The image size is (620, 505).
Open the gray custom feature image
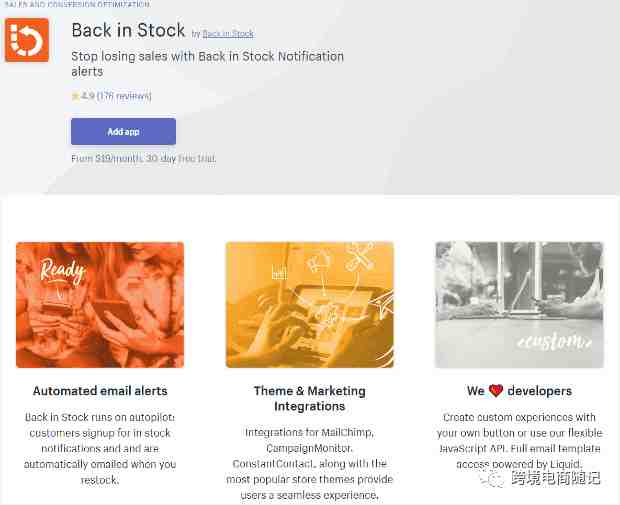[519, 305]
